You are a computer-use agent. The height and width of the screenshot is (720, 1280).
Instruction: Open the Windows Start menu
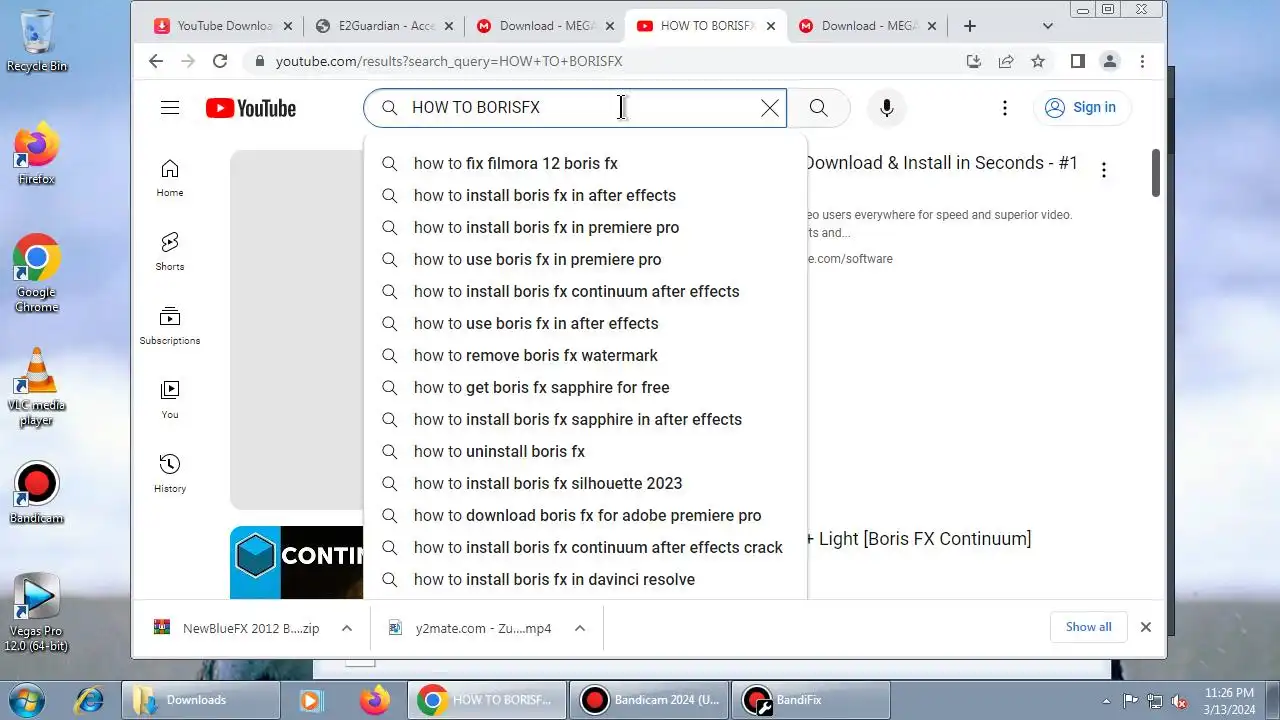(x=25, y=700)
